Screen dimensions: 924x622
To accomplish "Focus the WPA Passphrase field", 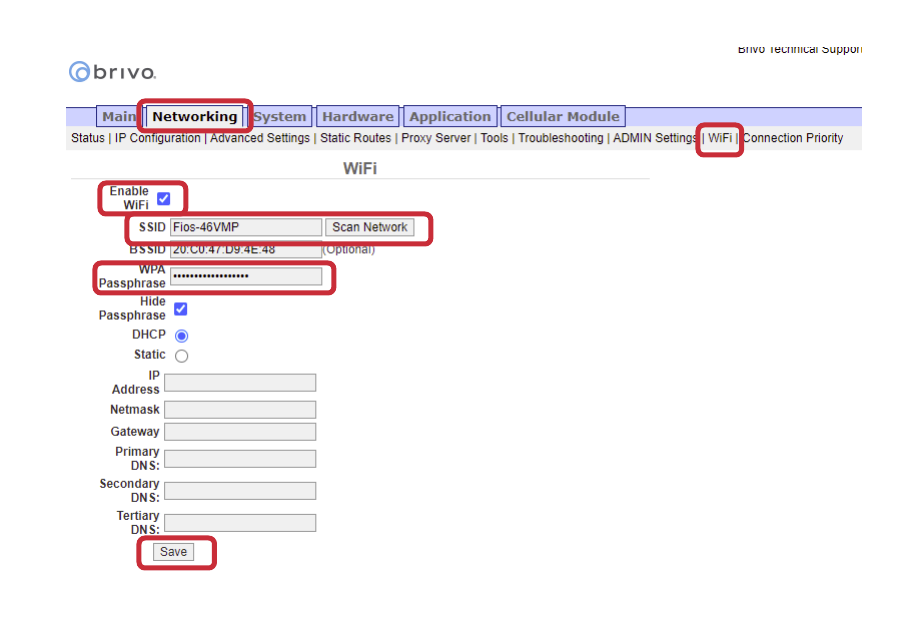I will click(x=246, y=276).
